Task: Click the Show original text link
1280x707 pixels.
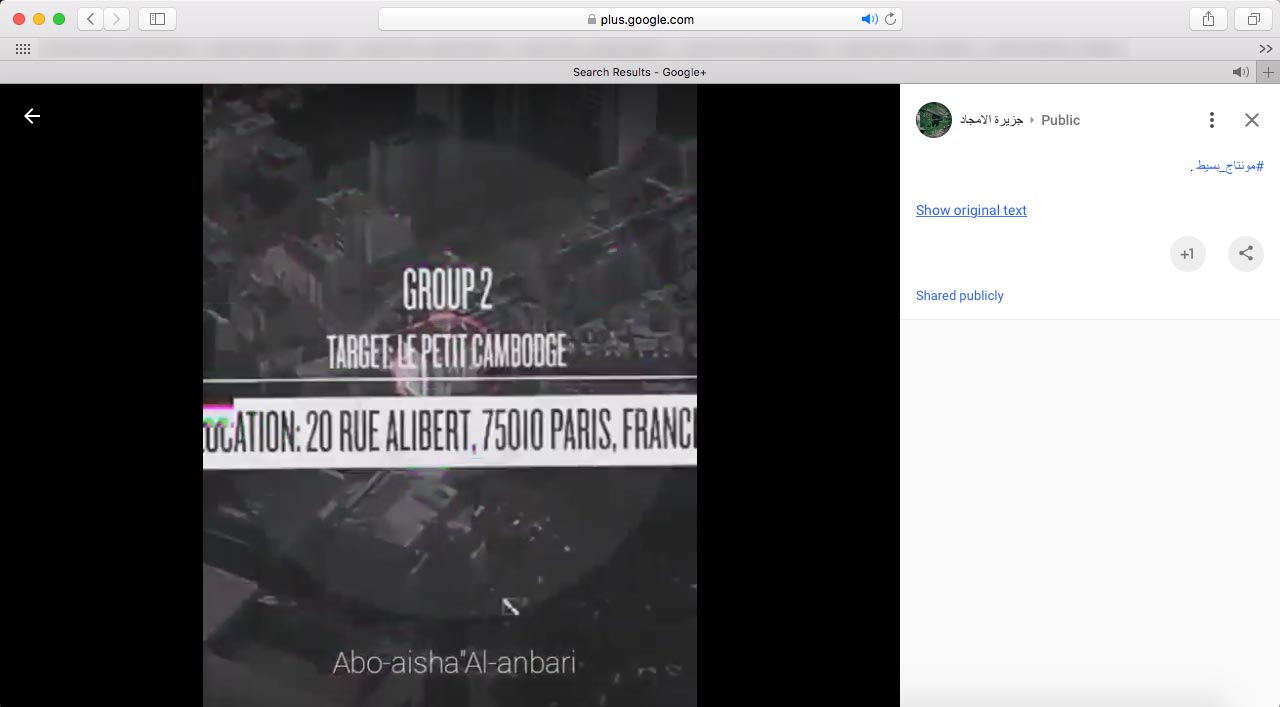Action: pos(971,210)
